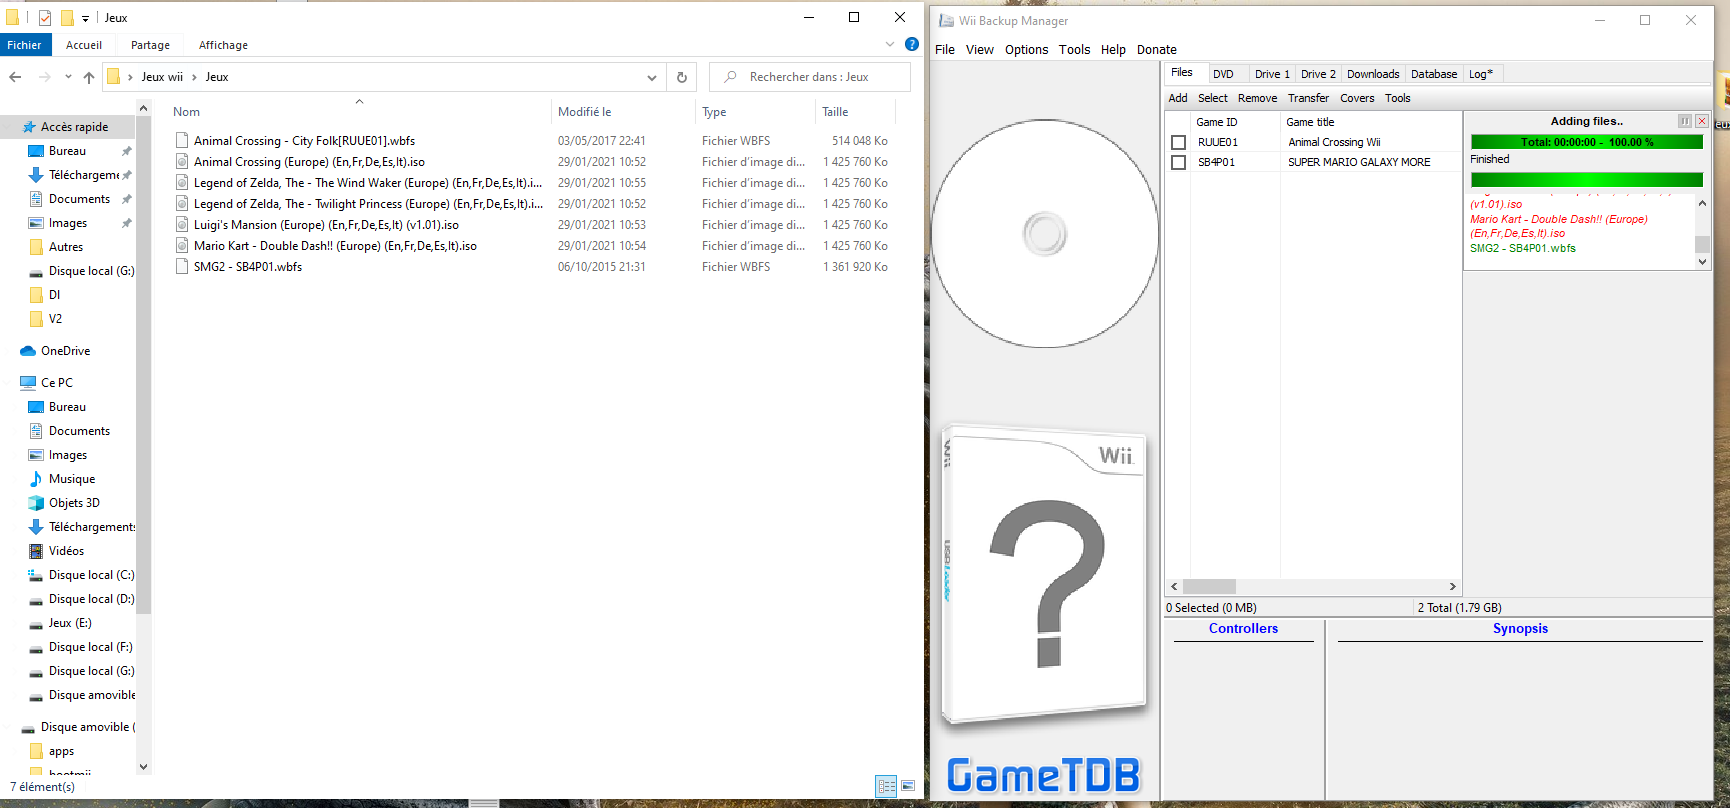Open the apps folder in sidebar

coord(61,751)
